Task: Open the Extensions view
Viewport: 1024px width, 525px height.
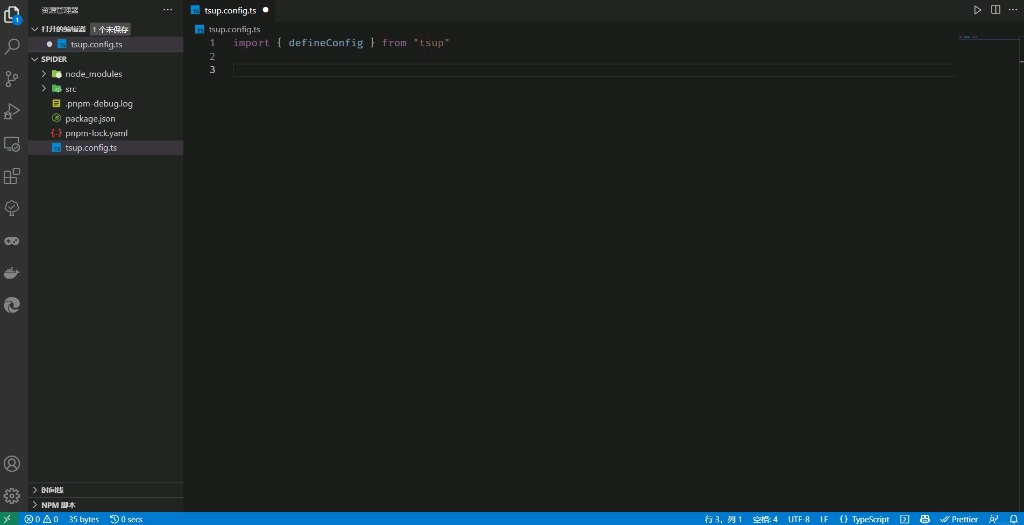Action: pyautogui.click(x=12, y=176)
